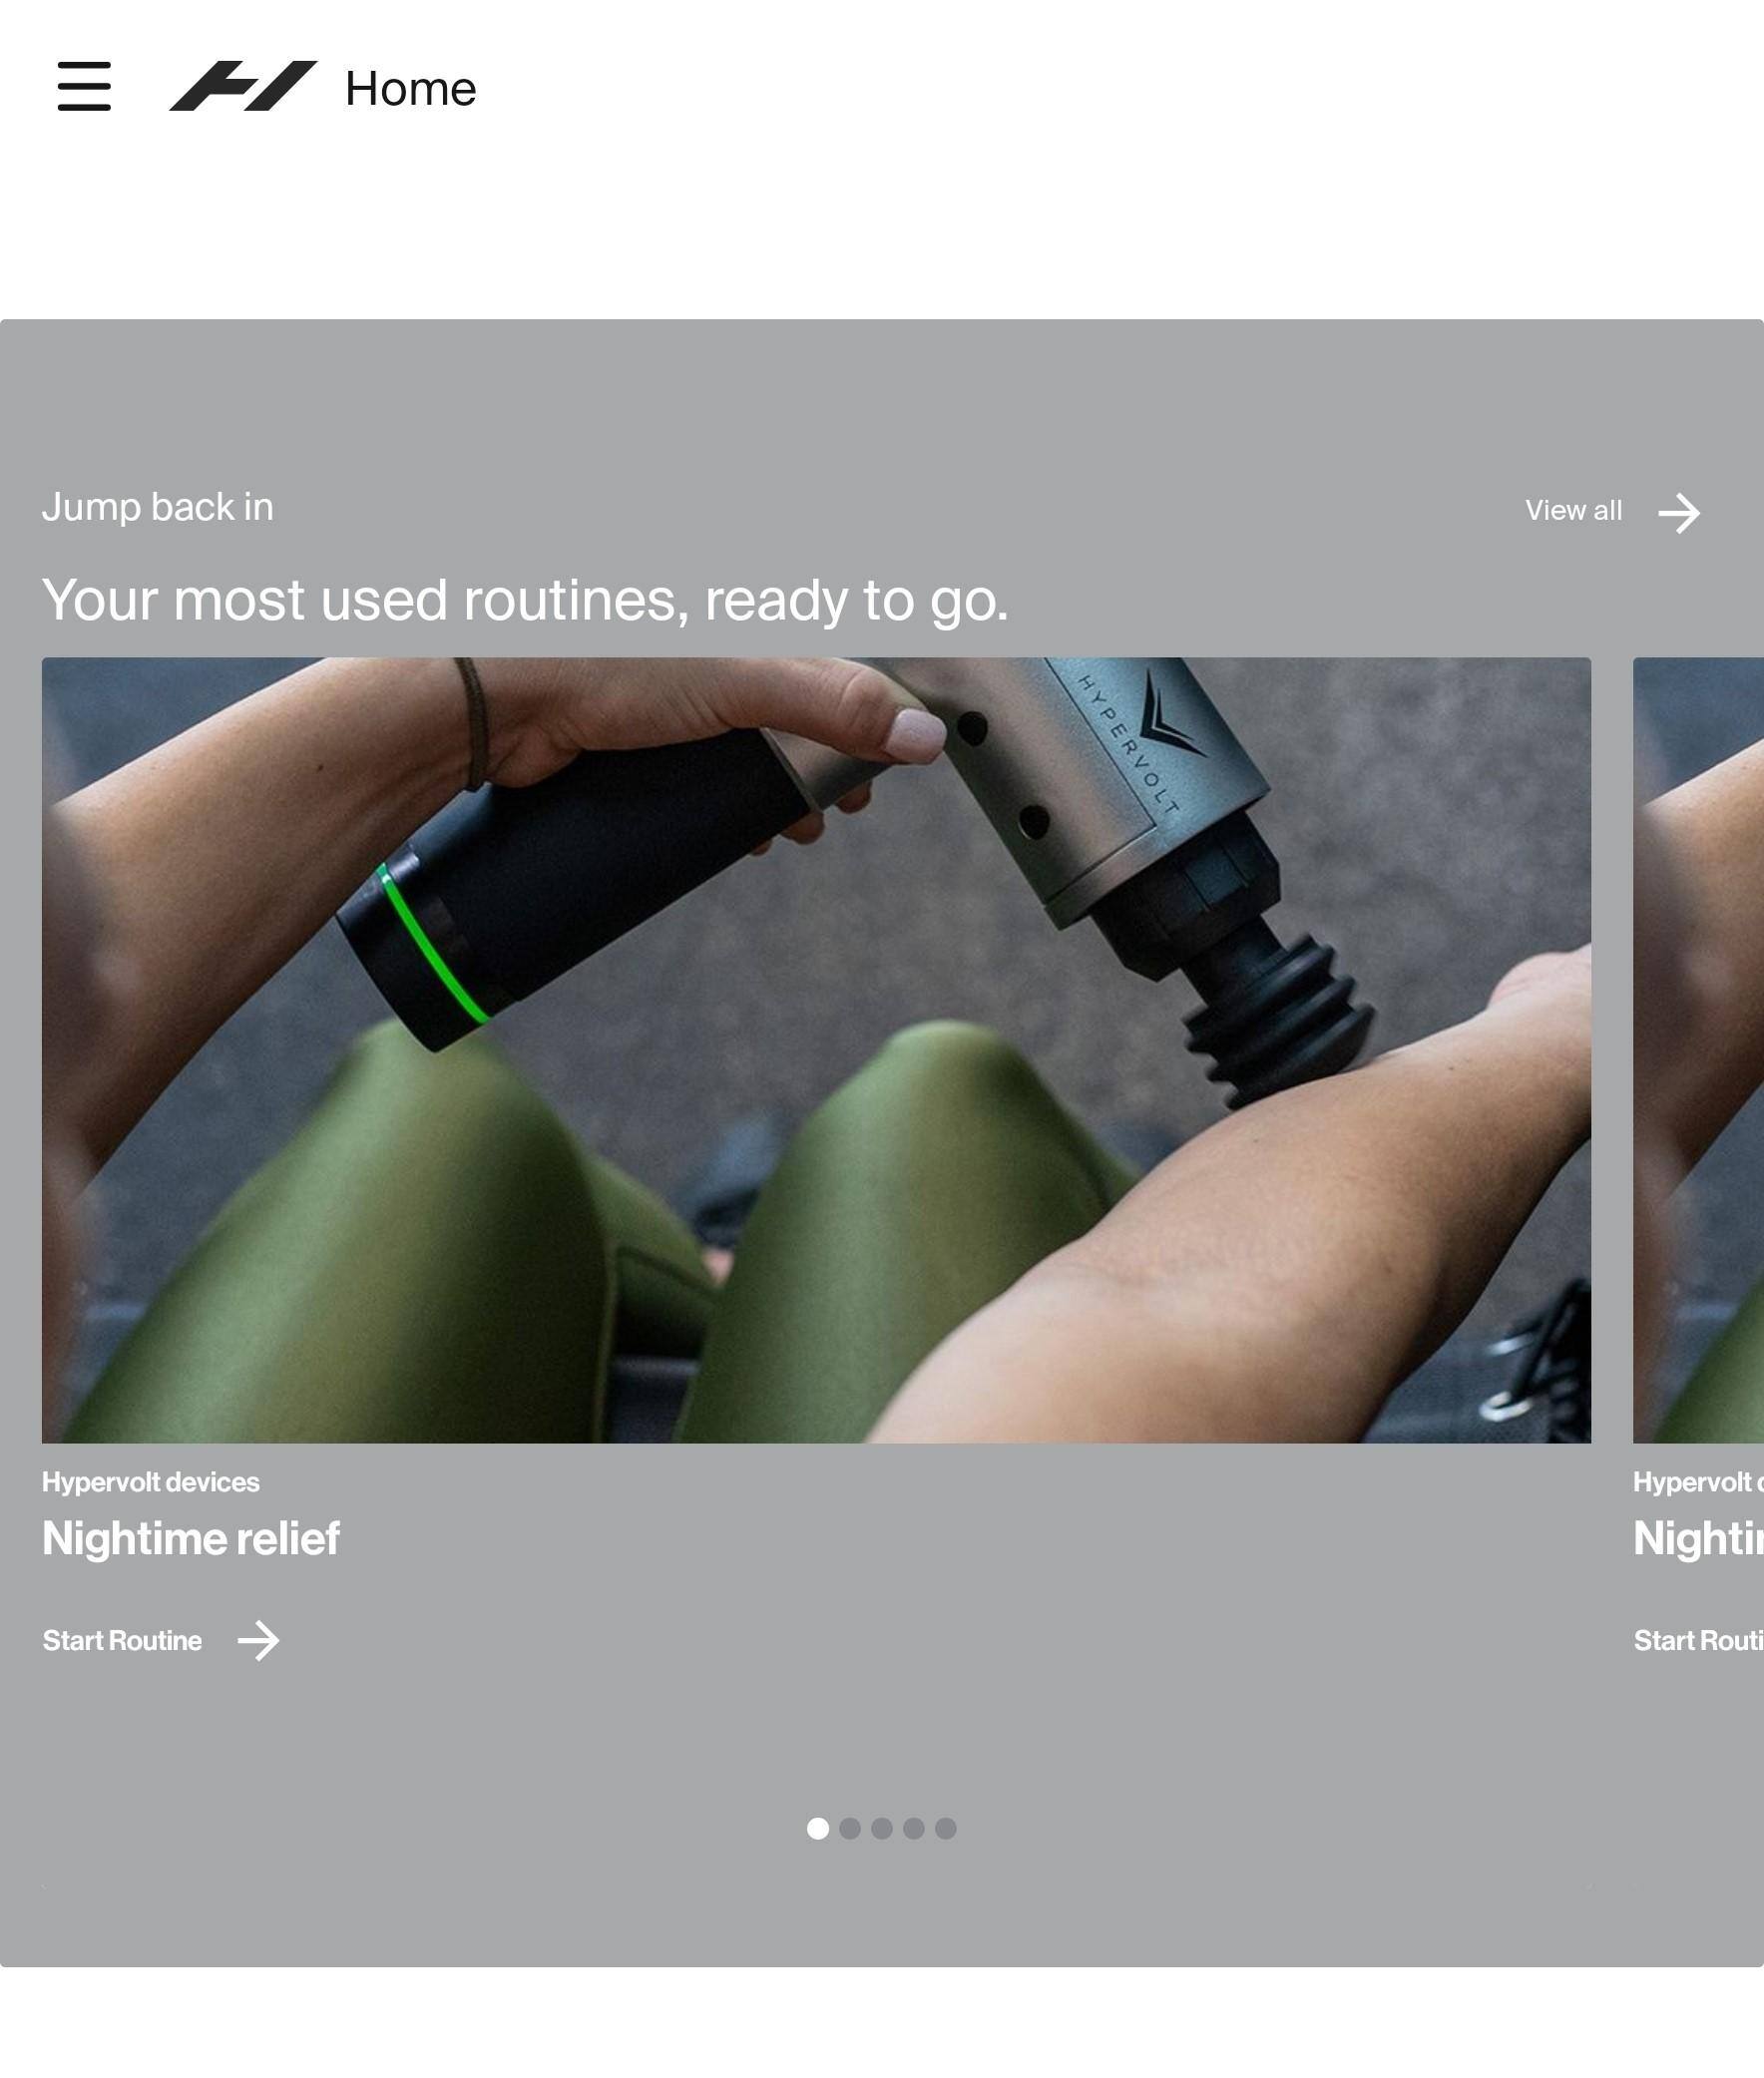Open the hamburger navigation menu
This screenshot has height=2078, width=1764.
coord(84,86)
